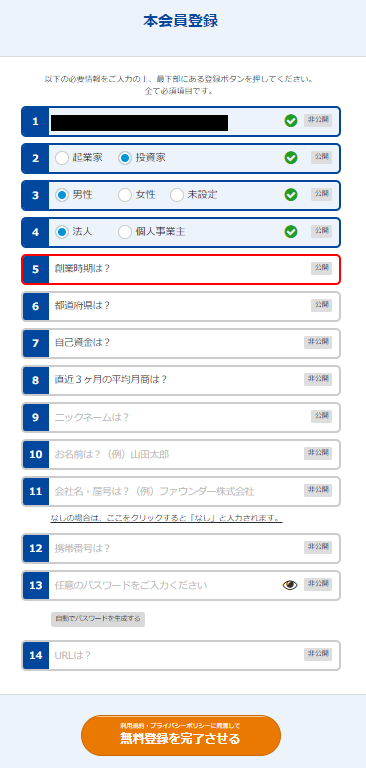Toggle password visibility eye icon
366x768 pixels.
pyautogui.click(x=290, y=585)
